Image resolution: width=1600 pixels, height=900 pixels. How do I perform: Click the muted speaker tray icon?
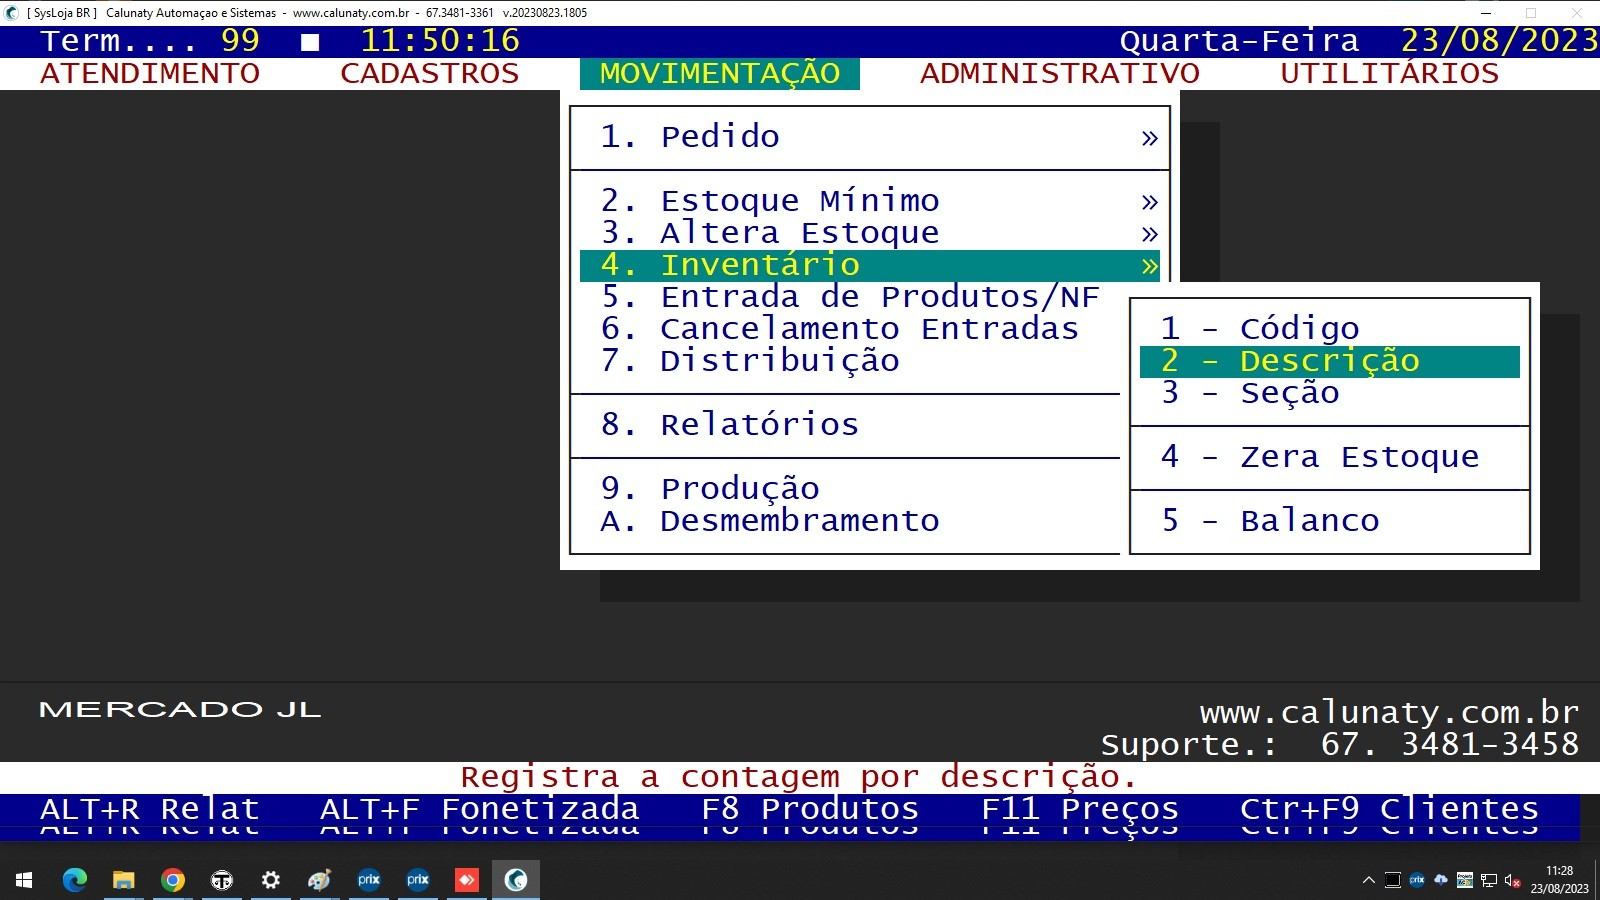click(x=1512, y=881)
